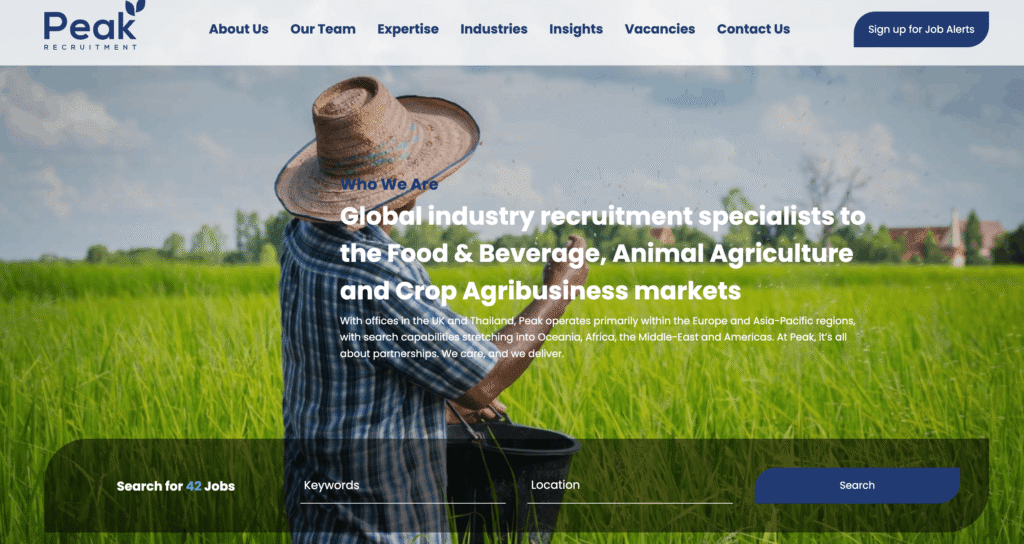Click the leaf emblem on the Peak logo
This screenshot has height=544, width=1024.
[135, 7]
